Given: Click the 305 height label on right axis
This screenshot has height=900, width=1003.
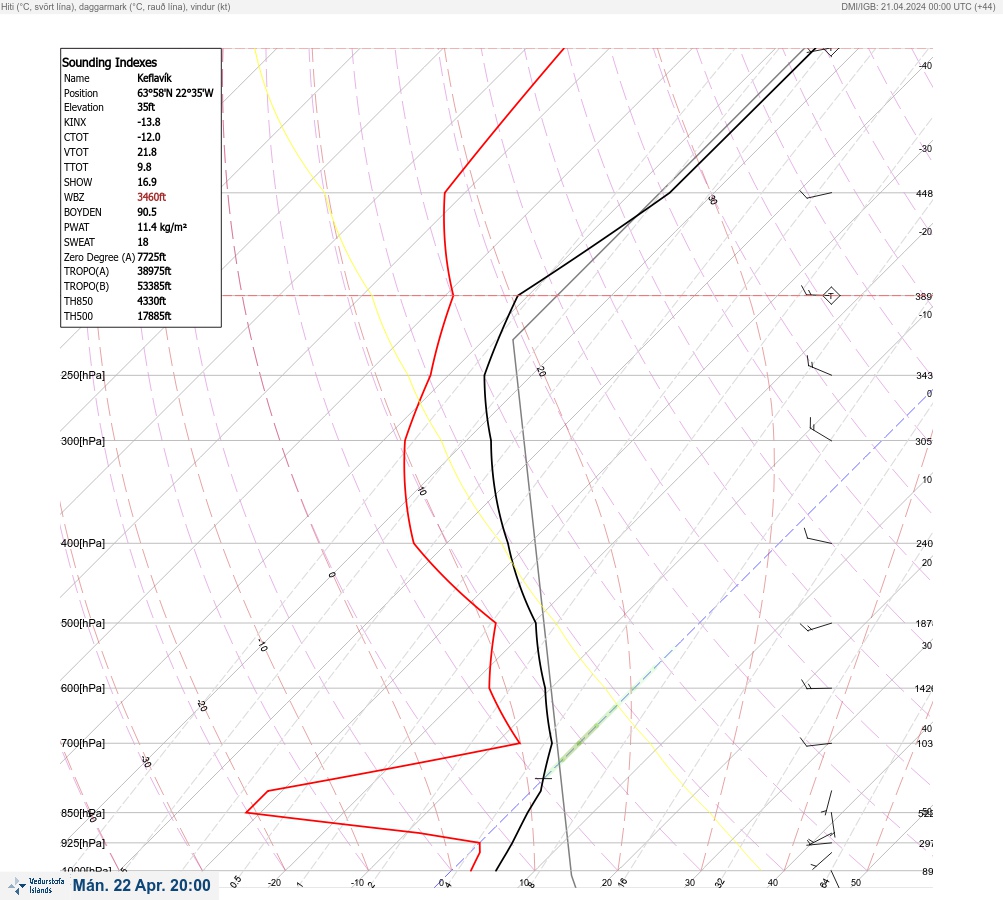Looking at the screenshot, I should tap(924, 441).
